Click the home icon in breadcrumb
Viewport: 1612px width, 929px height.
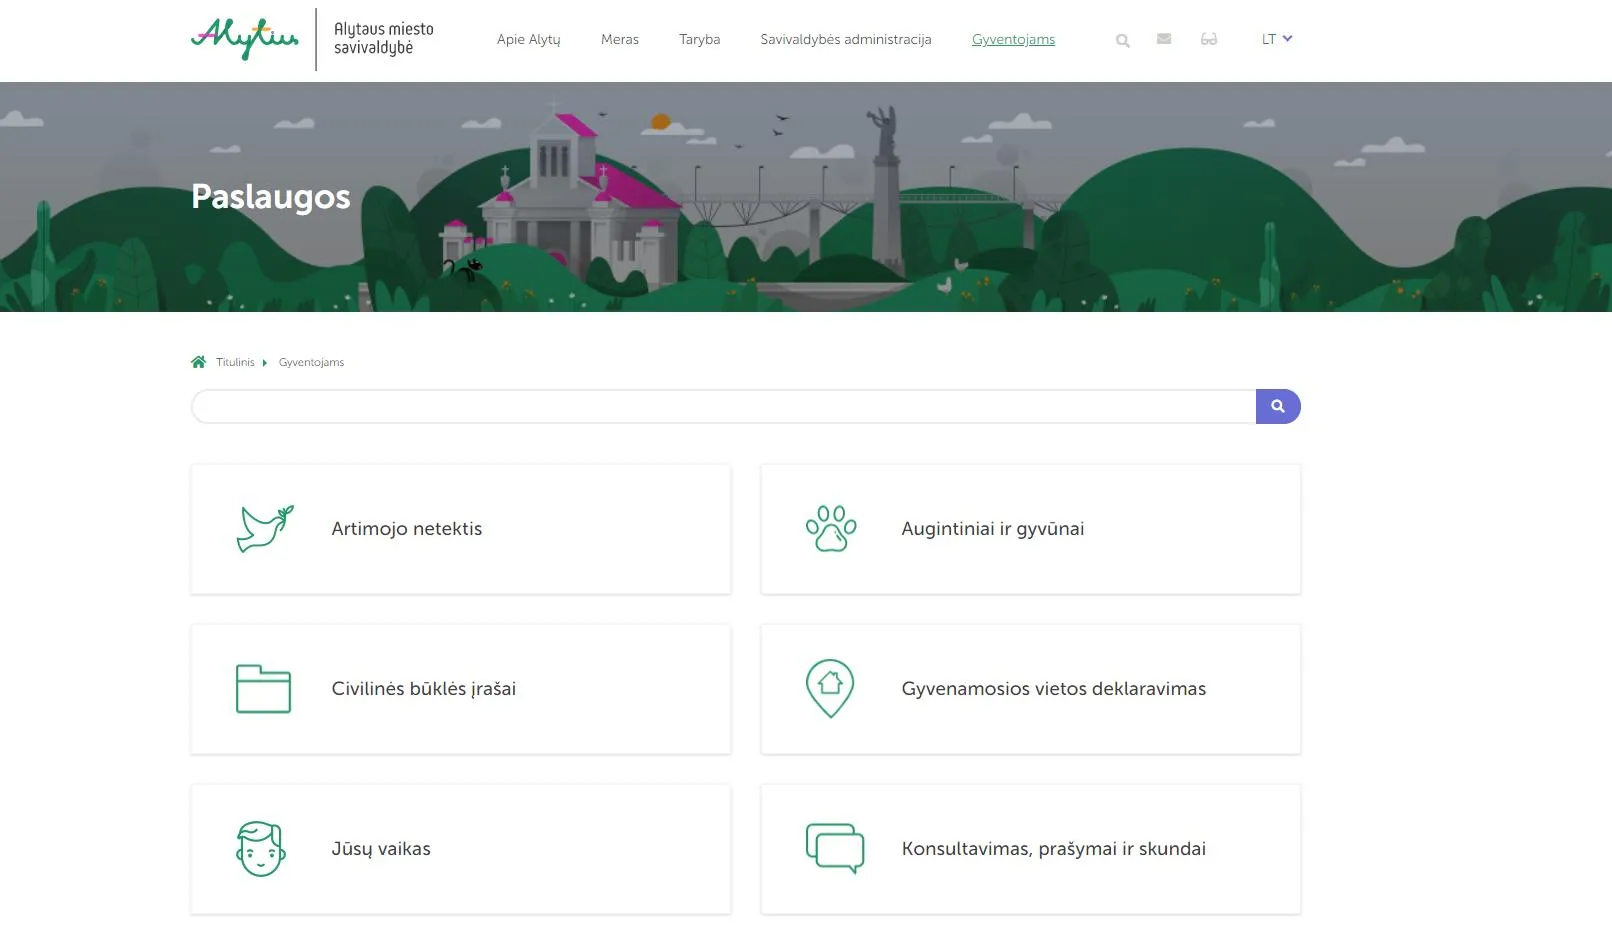tap(198, 362)
